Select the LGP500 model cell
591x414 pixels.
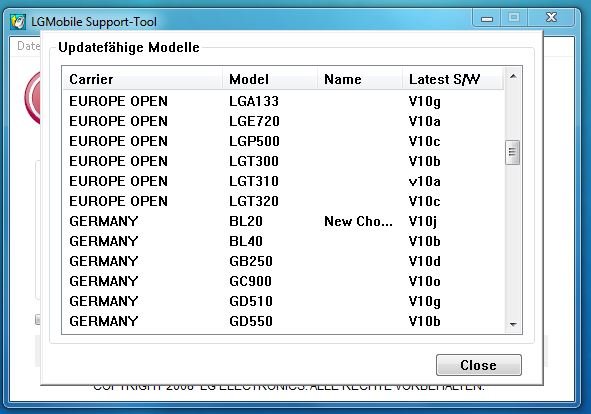254,141
